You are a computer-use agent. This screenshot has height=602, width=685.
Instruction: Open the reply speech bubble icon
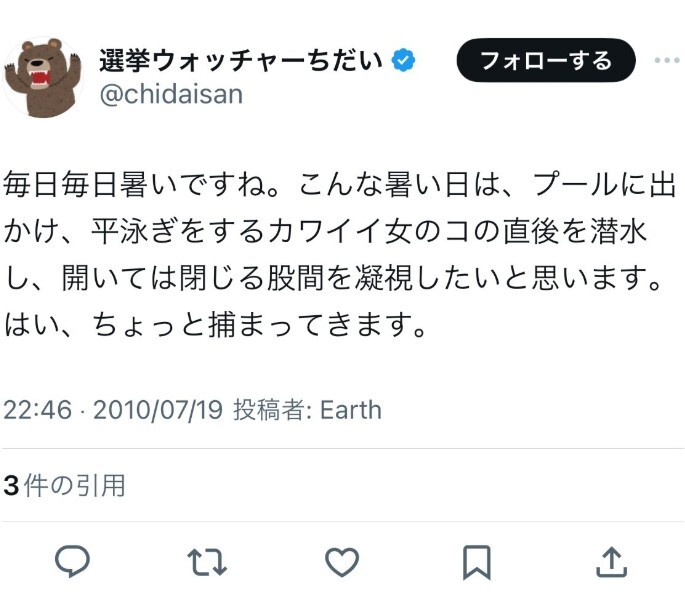[x=72, y=561]
